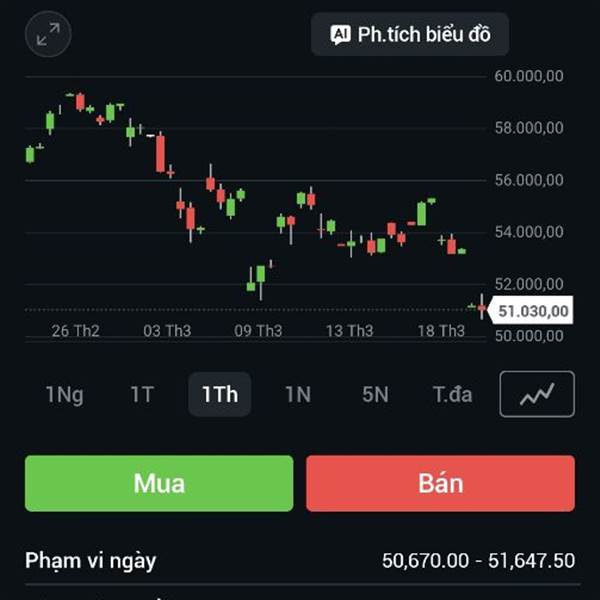Image resolution: width=600 pixels, height=600 pixels.
Task: Click the 26 Th2 date label
Action: 76,331
